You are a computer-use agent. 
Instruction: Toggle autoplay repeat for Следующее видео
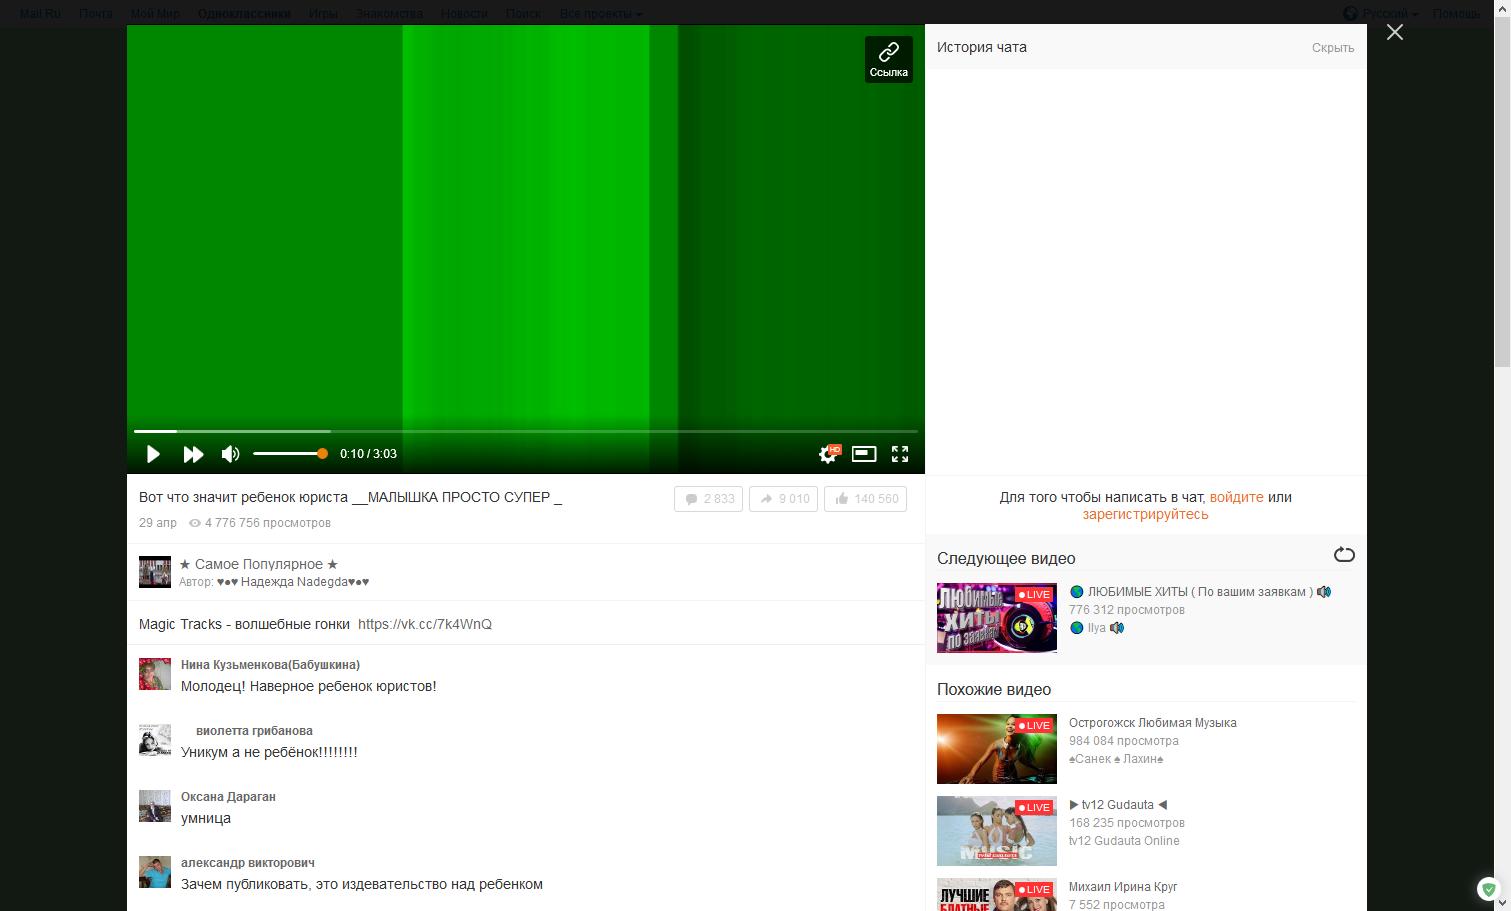click(1344, 555)
